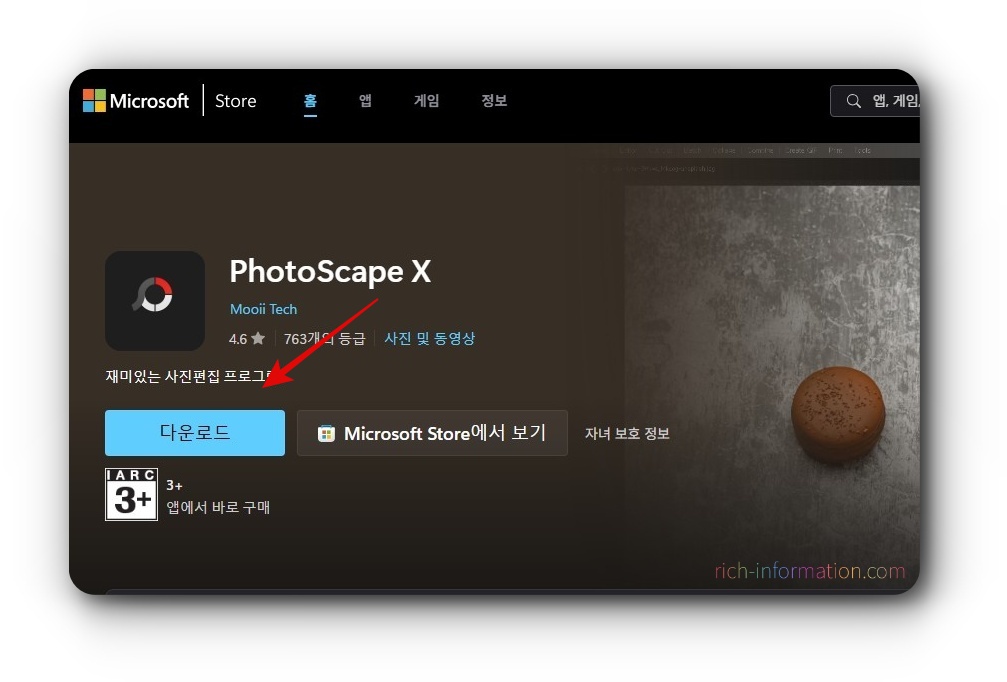Open Mooii Tech publisher link

coord(263,309)
